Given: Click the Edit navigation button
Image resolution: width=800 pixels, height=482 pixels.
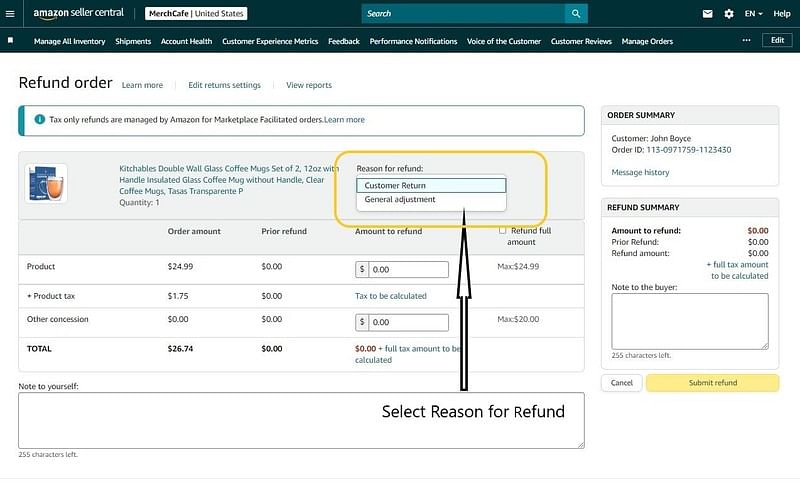Looking at the screenshot, I should pyautogui.click(x=777, y=40).
